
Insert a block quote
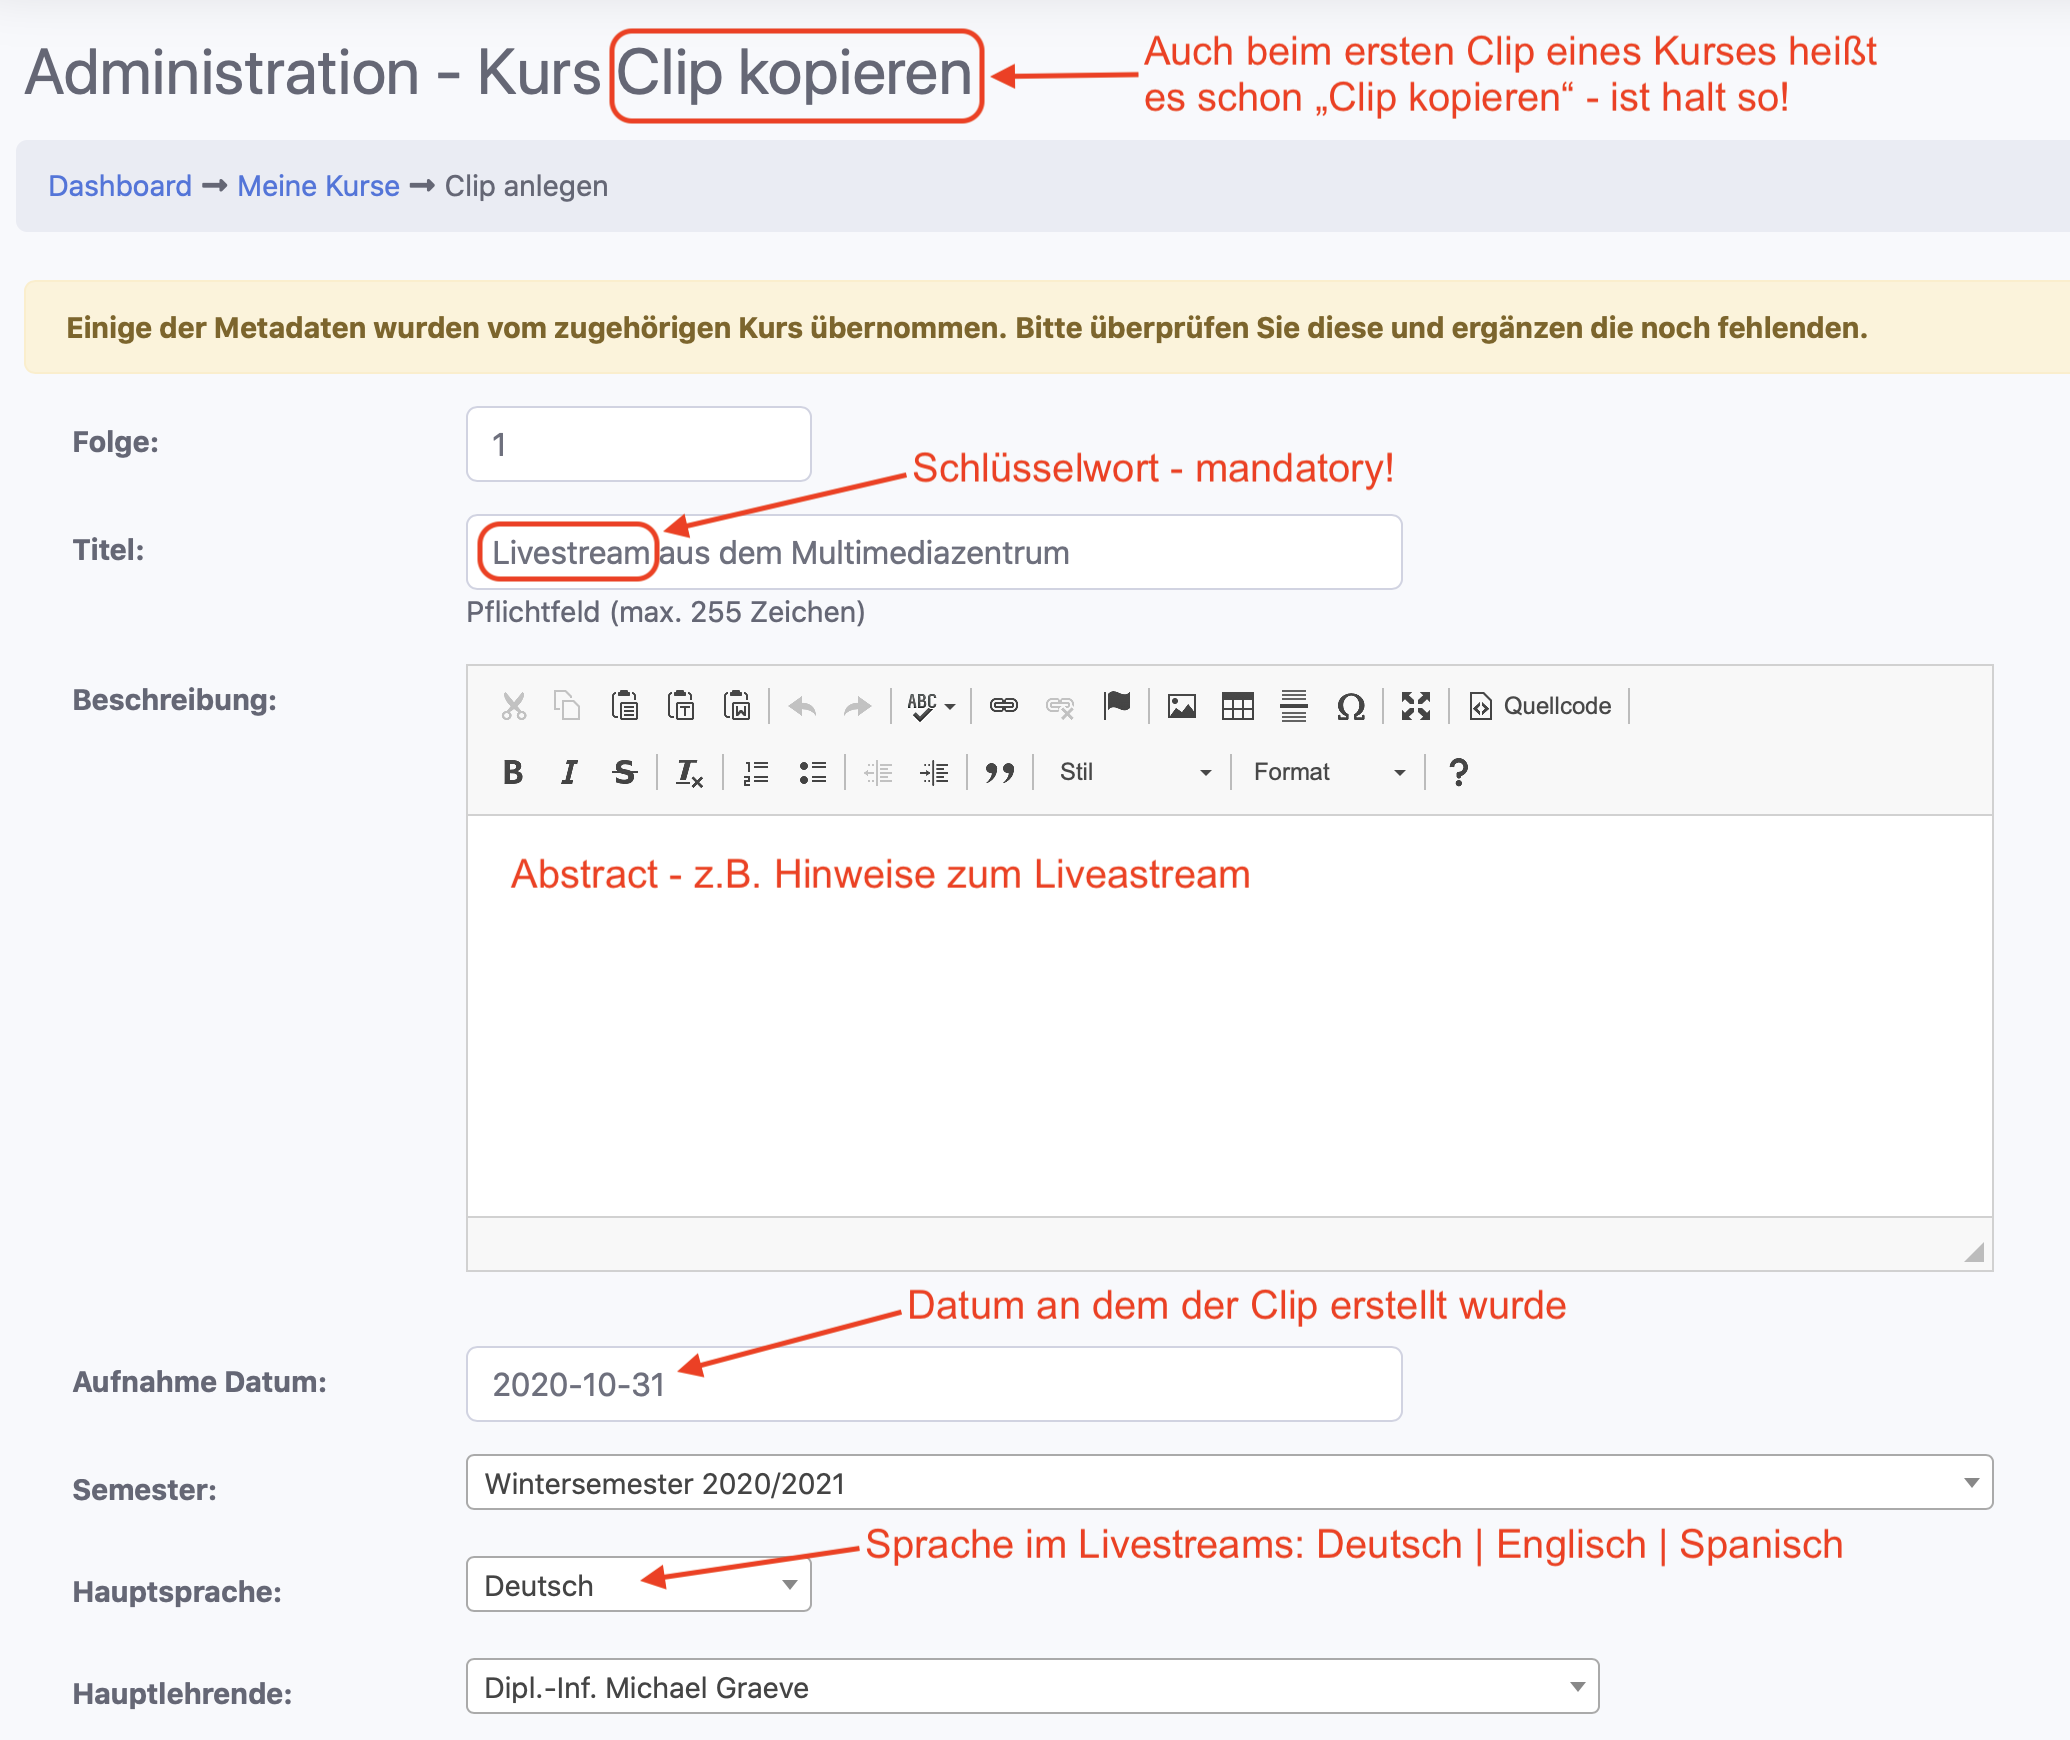click(x=999, y=772)
